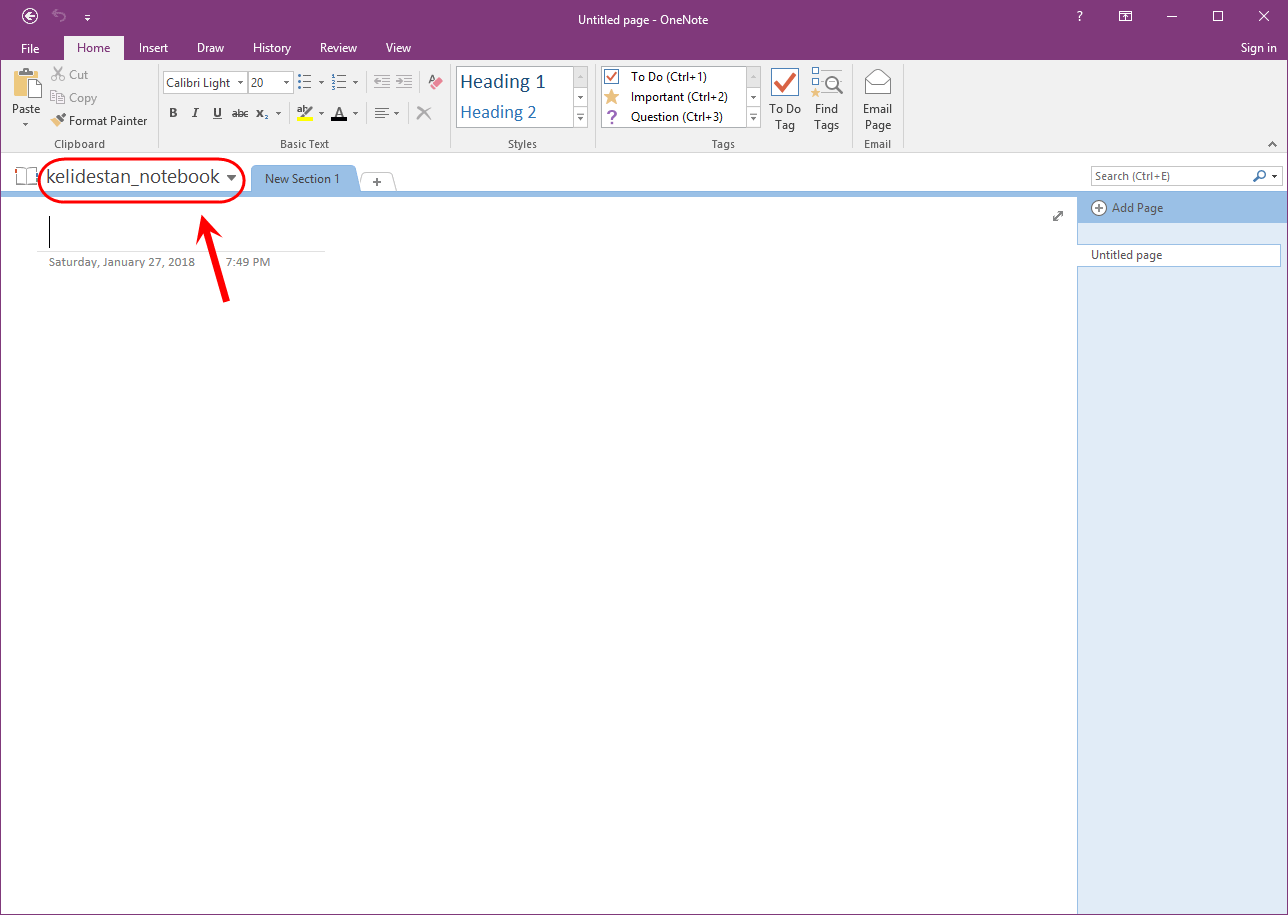Open highlight color picker arrow
Screen dimensions: 1288x915
click(x=321, y=113)
